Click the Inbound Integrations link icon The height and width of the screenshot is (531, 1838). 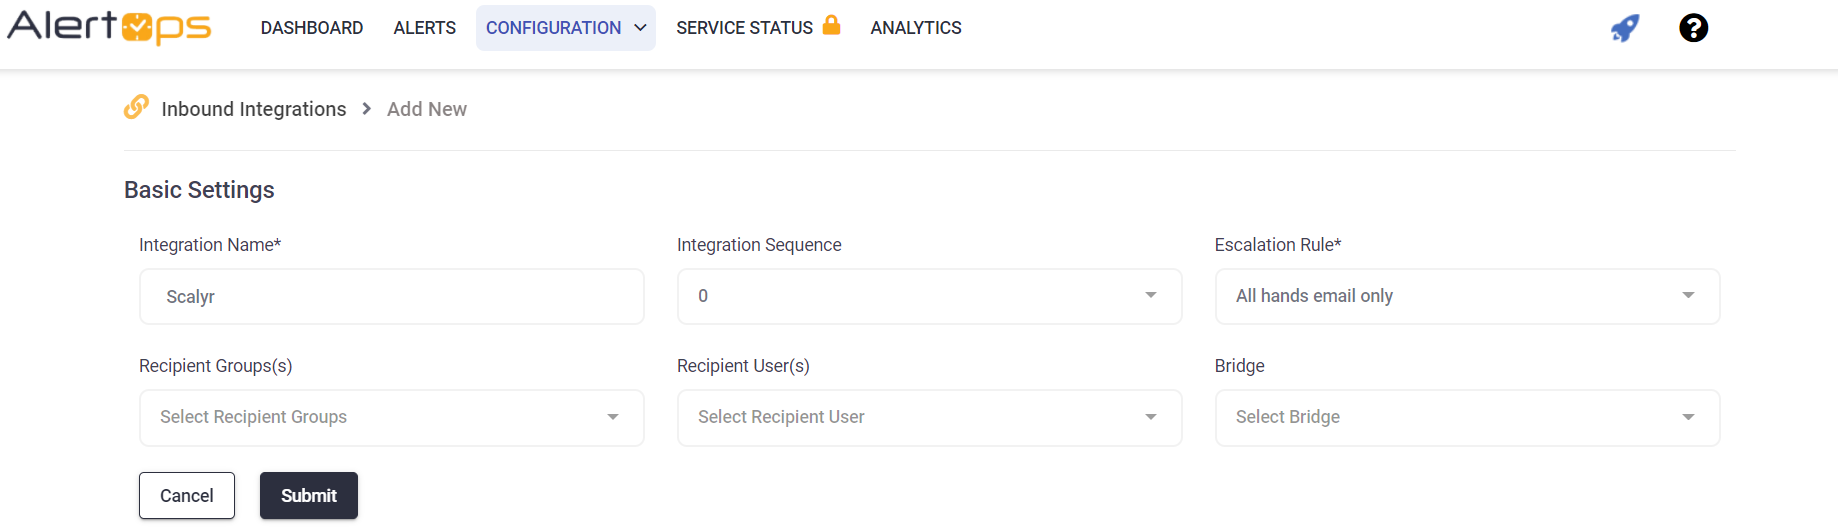136,107
